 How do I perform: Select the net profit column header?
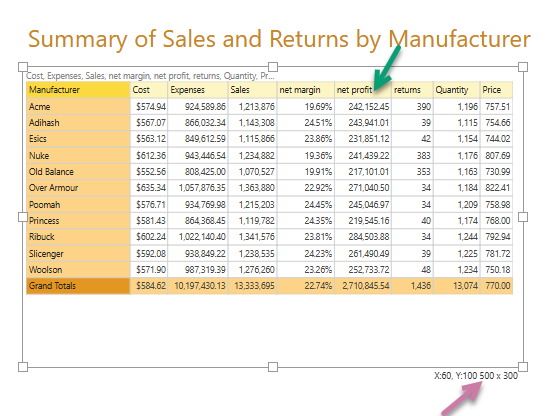[x=363, y=90]
